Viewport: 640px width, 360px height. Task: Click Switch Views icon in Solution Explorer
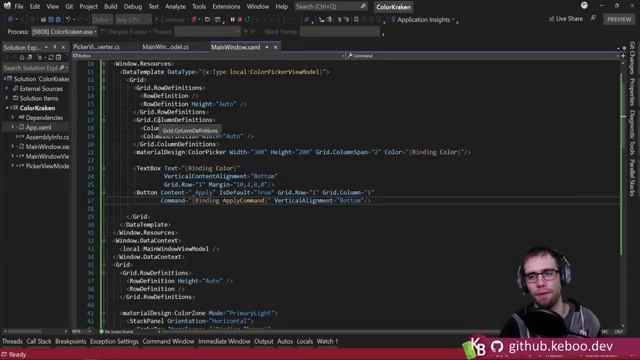click(x=29, y=58)
